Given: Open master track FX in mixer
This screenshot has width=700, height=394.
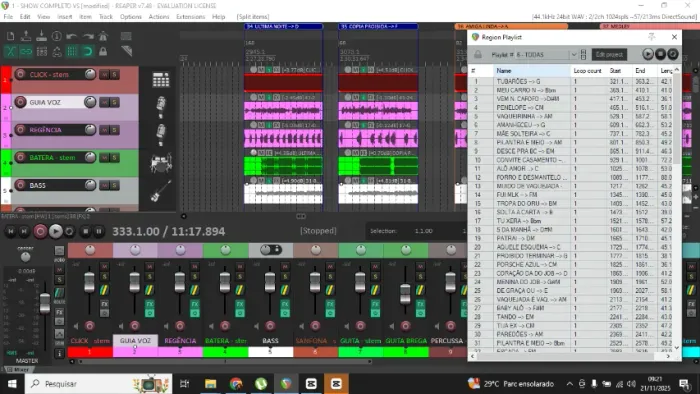Looking at the screenshot, I should coord(59,312).
